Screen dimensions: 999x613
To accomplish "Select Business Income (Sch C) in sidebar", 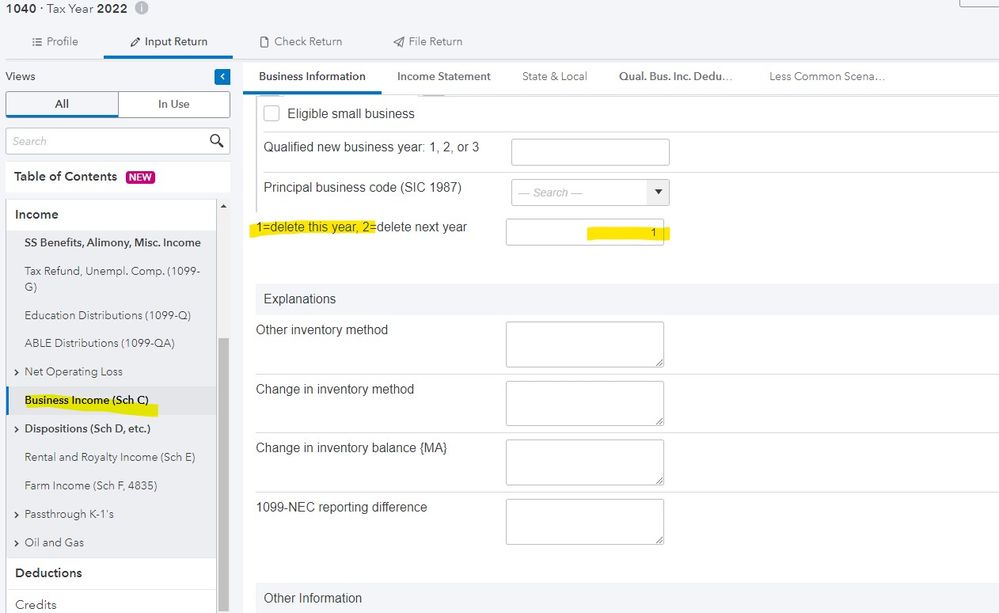I will [x=86, y=400].
